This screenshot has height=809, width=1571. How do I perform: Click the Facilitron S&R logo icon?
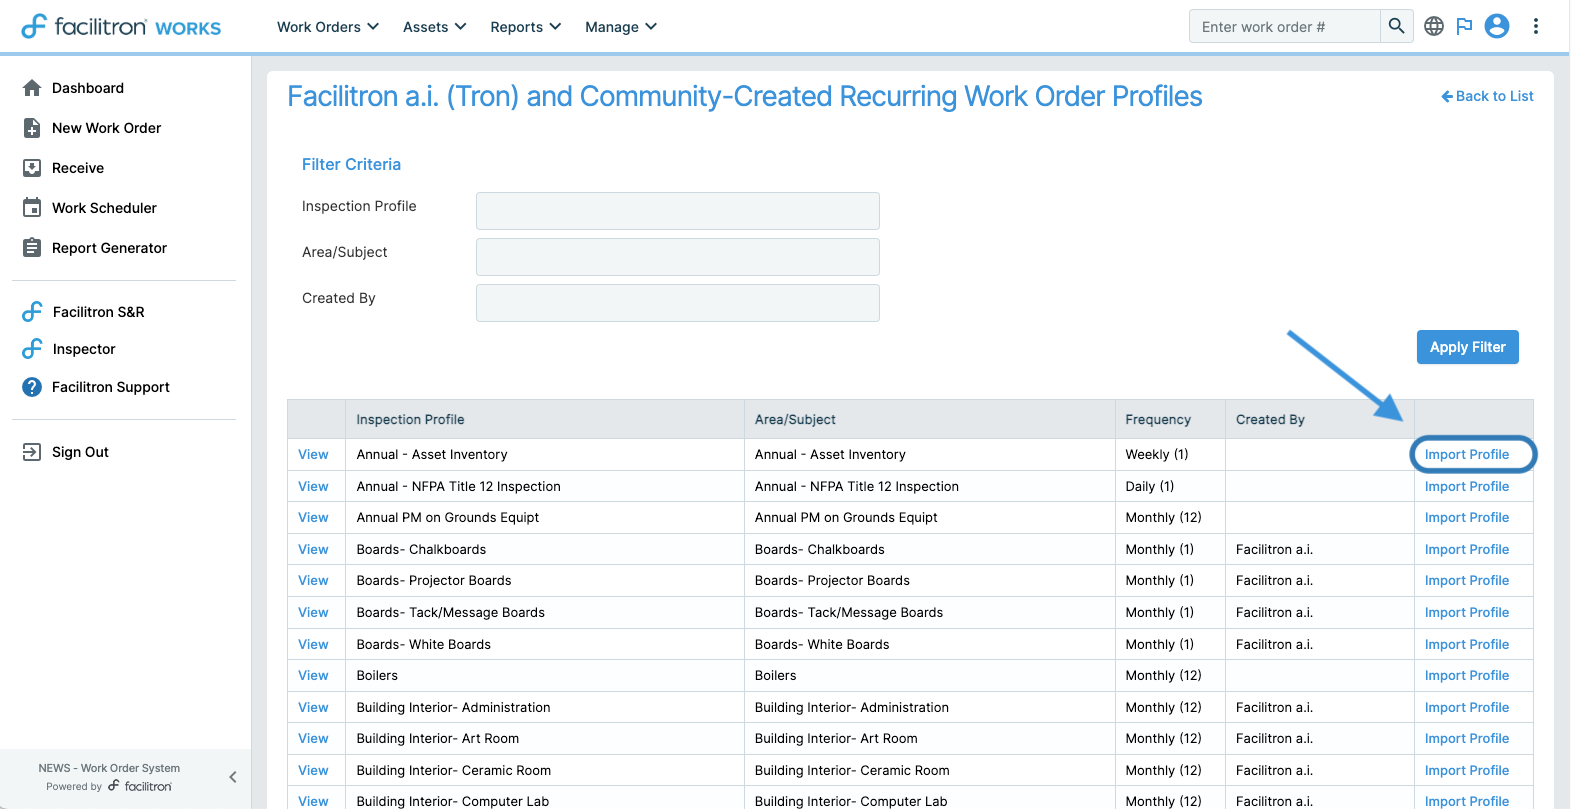pos(32,312)
